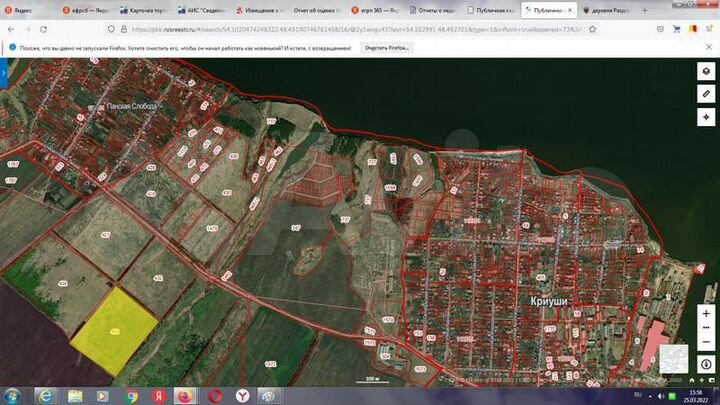This screenshot has width=720, height=405.
Task: Open the Windows Start menu
Action: click(x=14, y=395)
